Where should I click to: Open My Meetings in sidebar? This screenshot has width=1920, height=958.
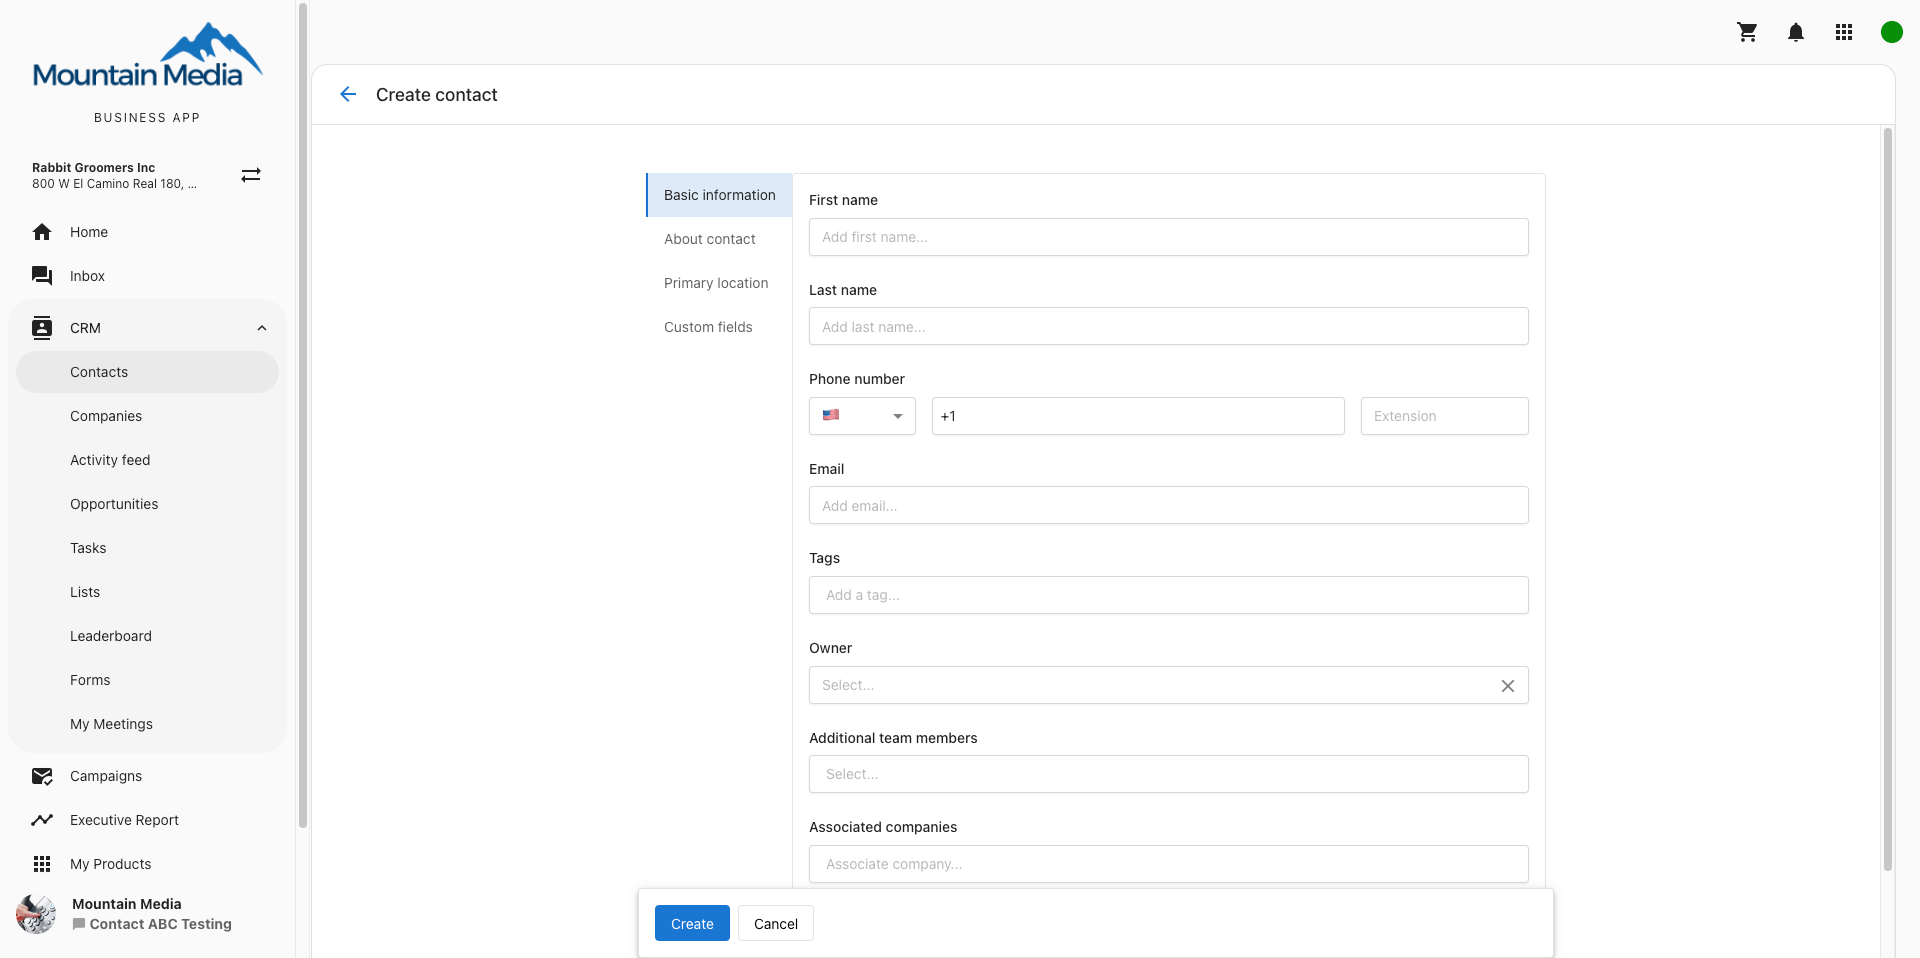147,724
